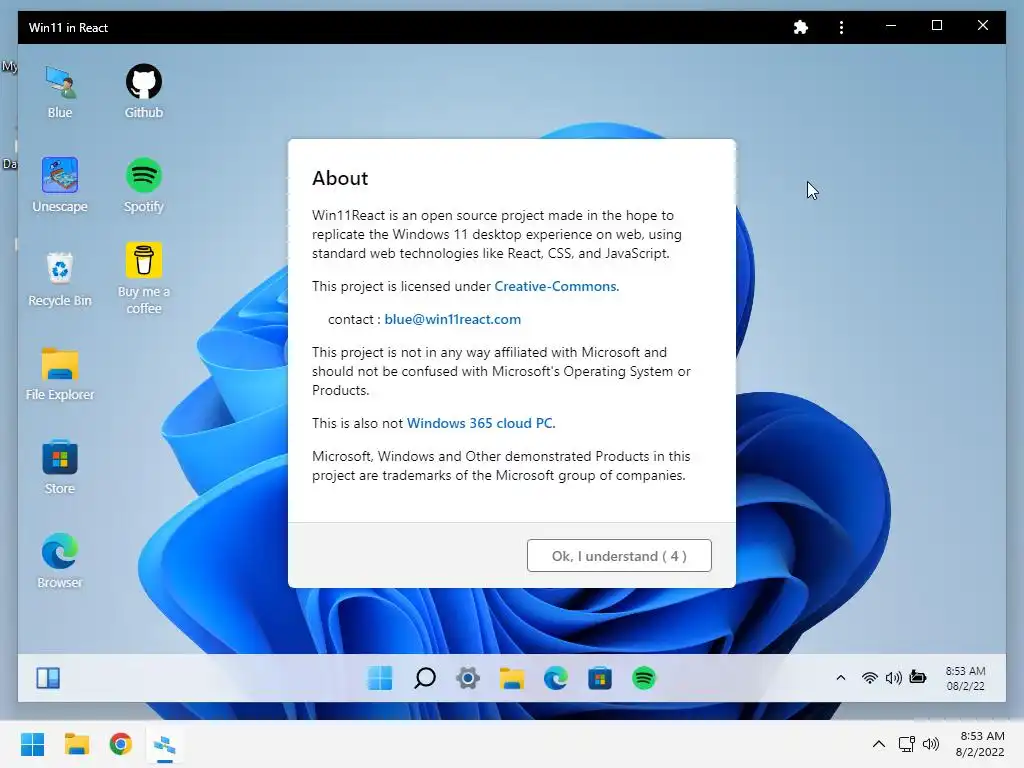The height and width of the screenshot is (768, 1024).
Task: Click the Ok, I understand button
Action: pos(619,556)
